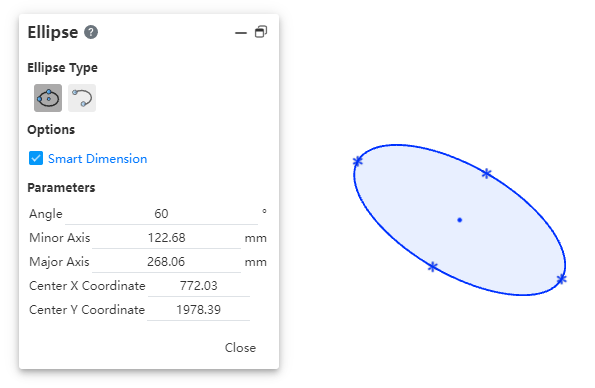Select the full ellipse type icon
Screen dimensions: 595x388
click(x=48, y=98)
